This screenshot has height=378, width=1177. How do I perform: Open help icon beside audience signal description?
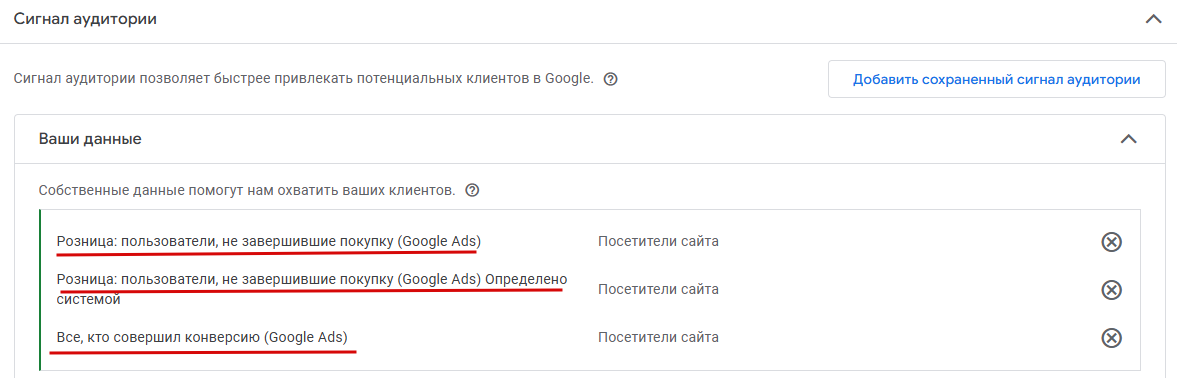click(x=610, y=79)
